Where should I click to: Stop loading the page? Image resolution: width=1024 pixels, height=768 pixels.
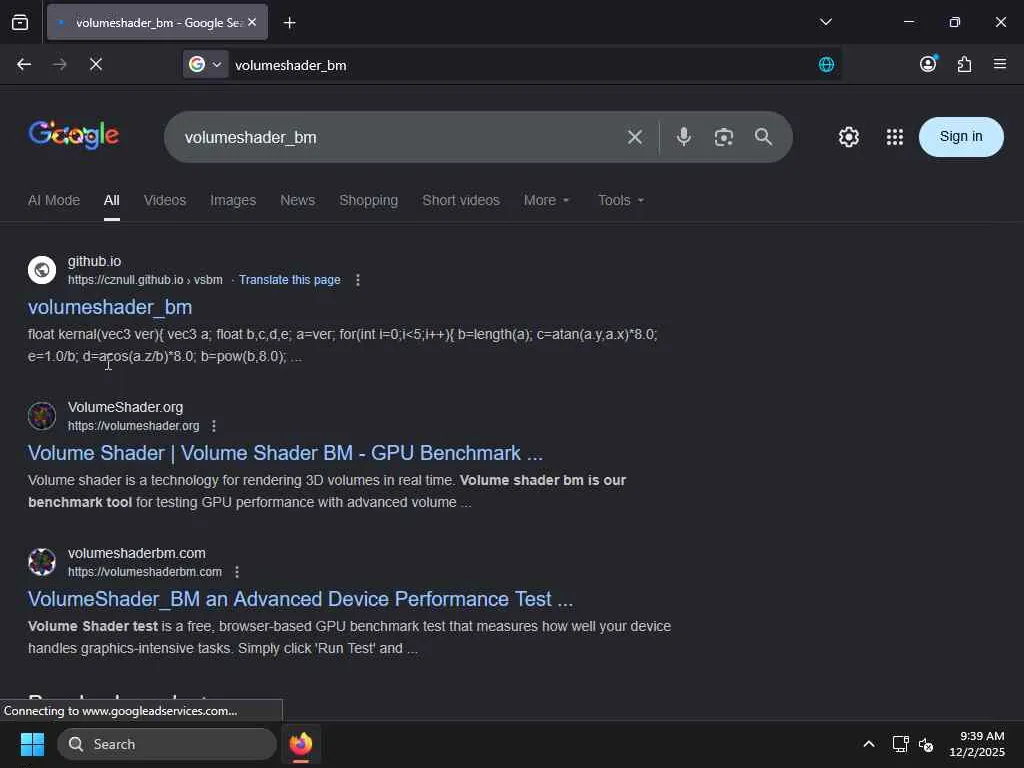[x=95, y=64]
